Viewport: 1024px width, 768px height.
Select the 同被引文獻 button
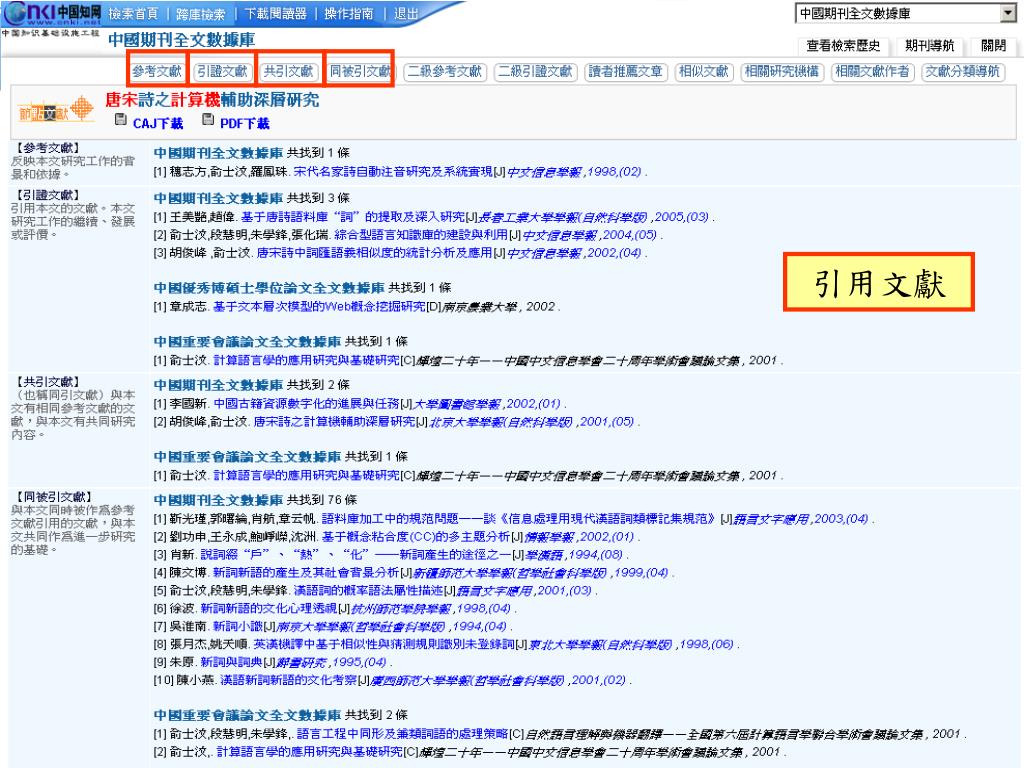pos(360,71)
